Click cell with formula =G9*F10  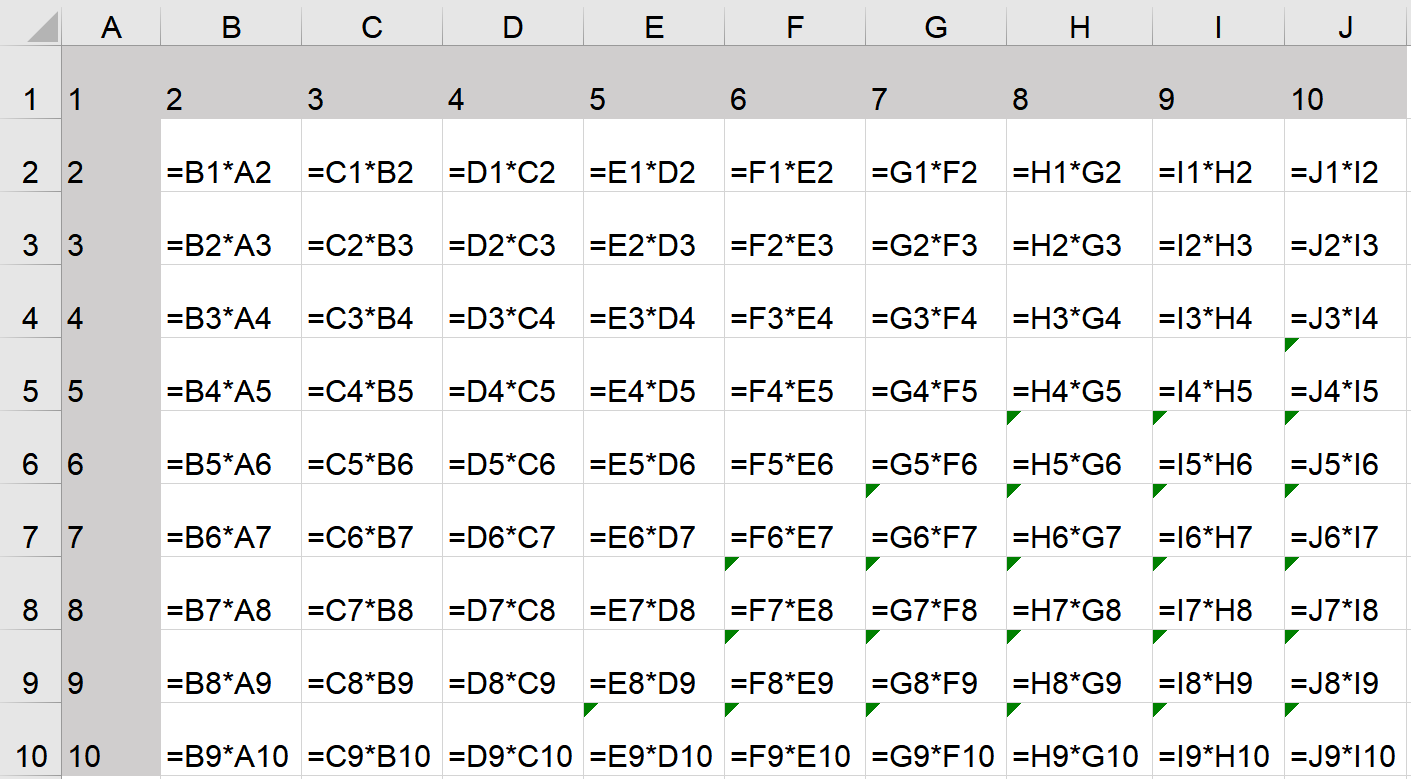936,739
